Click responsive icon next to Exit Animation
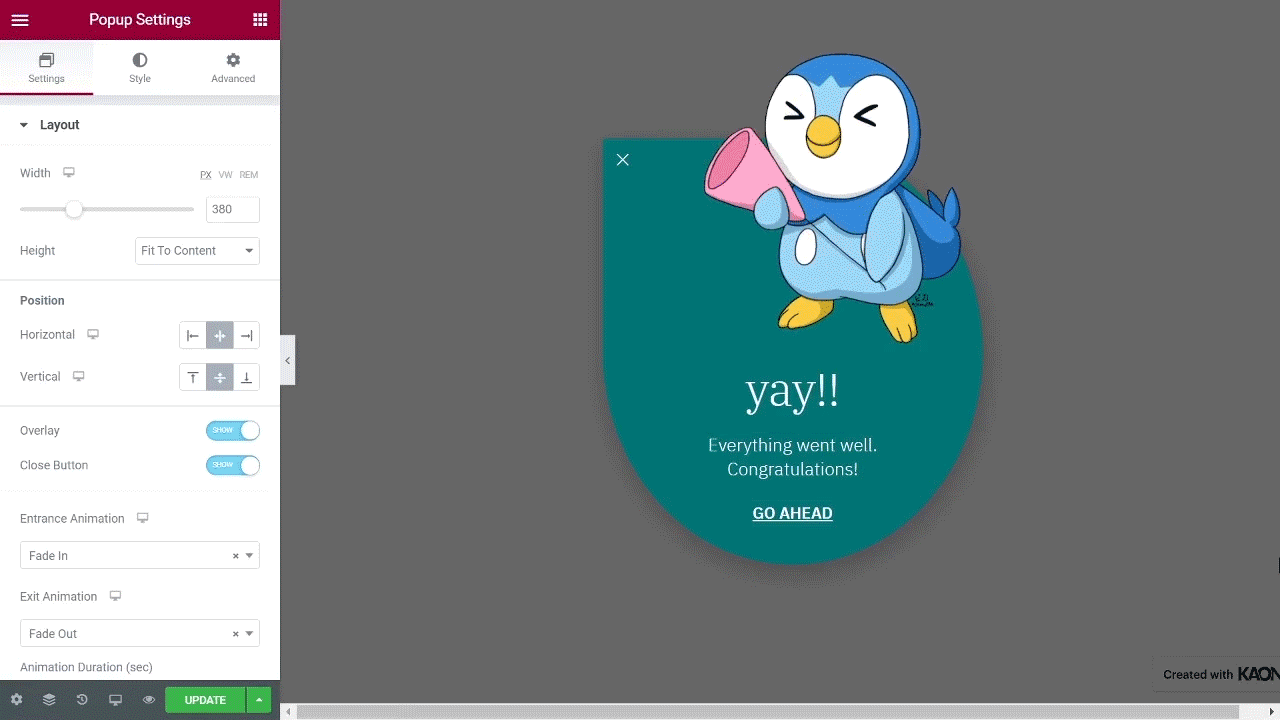The image size is (1280, 720). click(115, 597)
